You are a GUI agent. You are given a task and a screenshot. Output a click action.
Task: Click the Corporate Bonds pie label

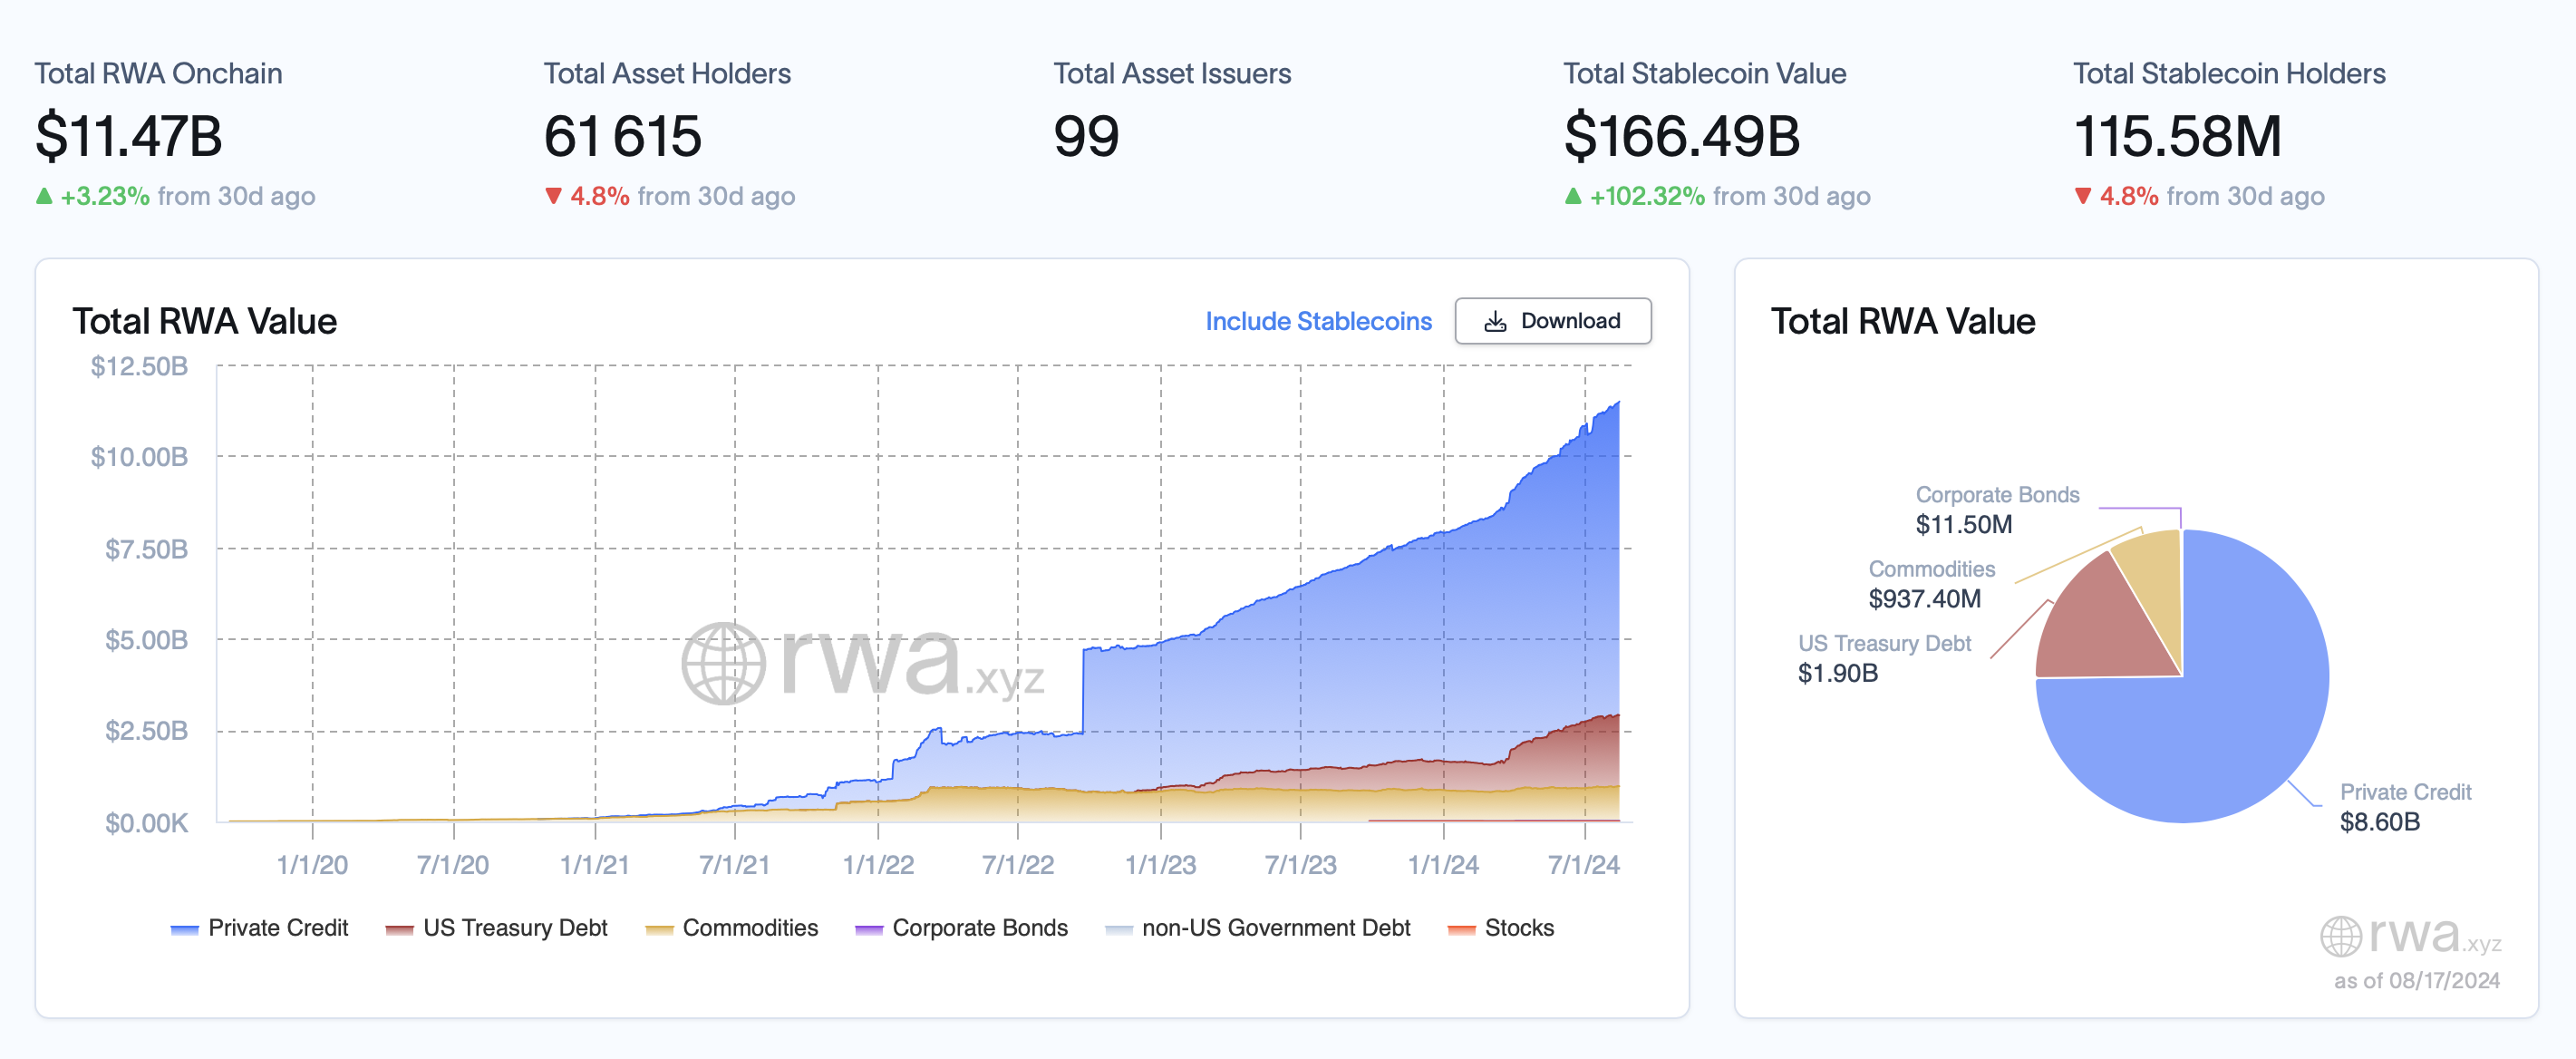[x=1996, y=495]
